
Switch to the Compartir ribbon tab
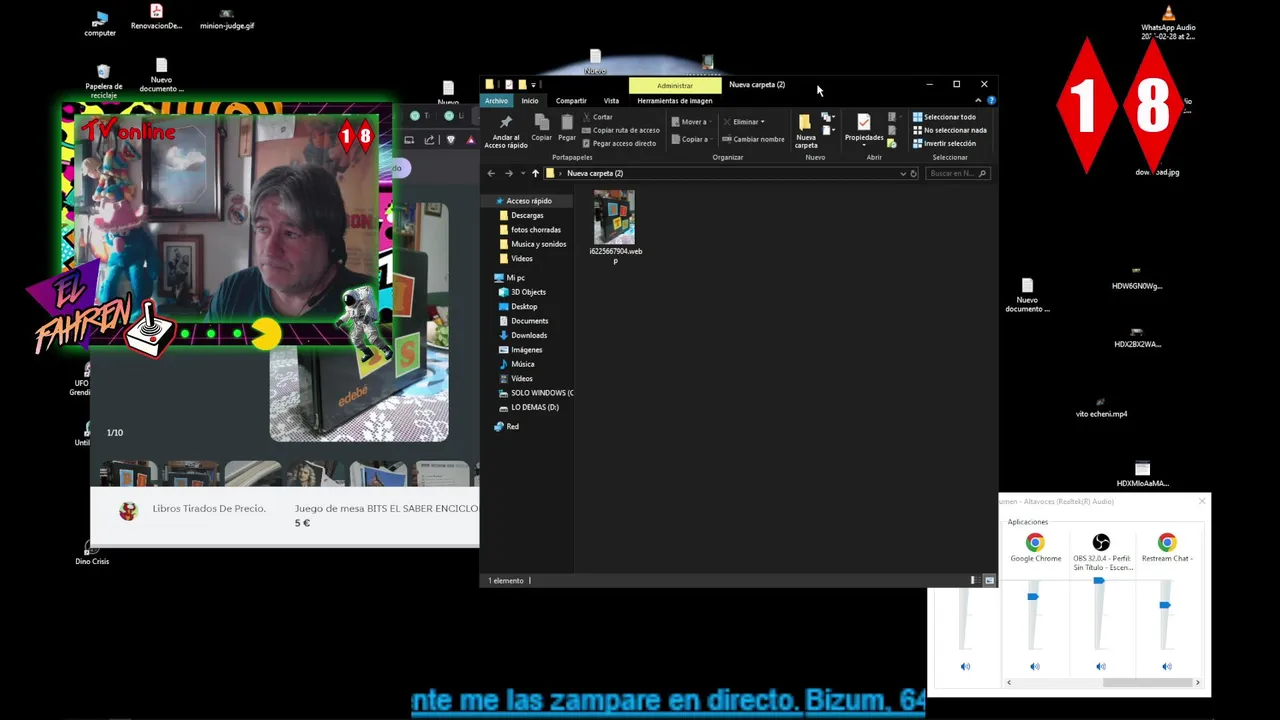571,100
